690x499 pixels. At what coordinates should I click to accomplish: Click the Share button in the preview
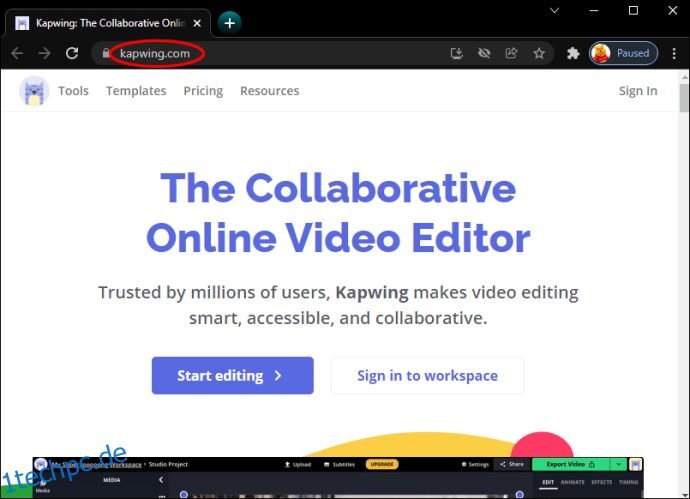[x=512, y=464]
